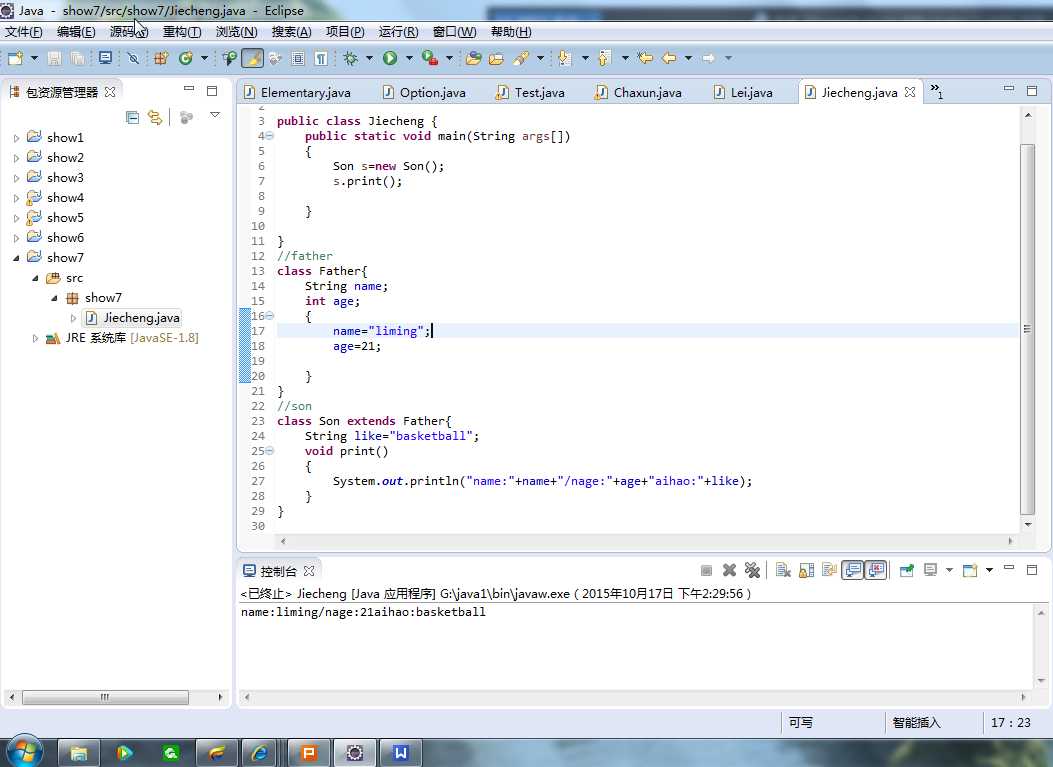The image size is (1053, 767).
Task: Open Internet Explorer from taskbar
Action: tap(260, 753)
